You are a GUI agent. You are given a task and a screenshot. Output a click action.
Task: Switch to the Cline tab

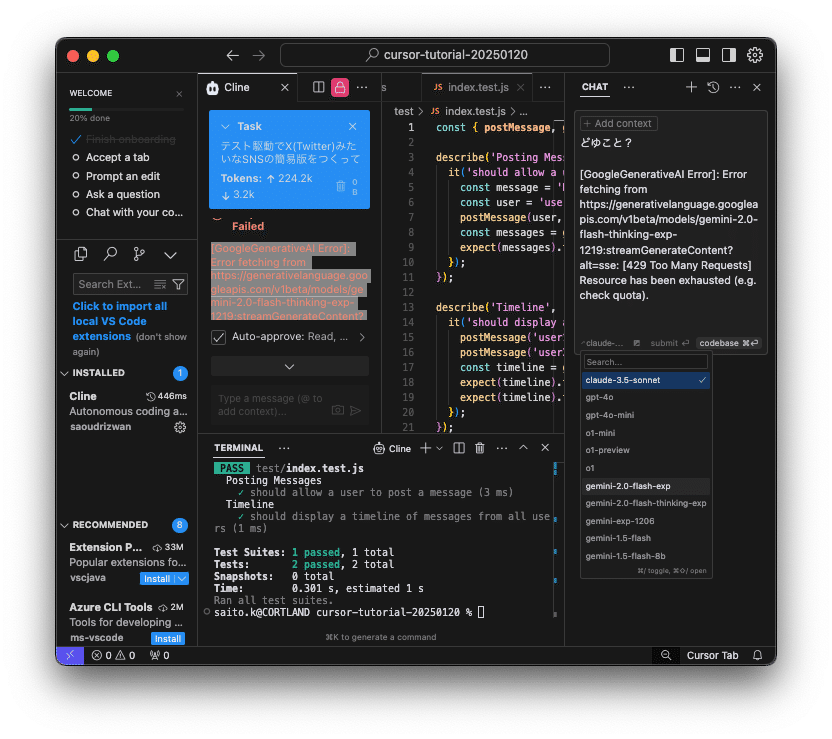(237, 88)
